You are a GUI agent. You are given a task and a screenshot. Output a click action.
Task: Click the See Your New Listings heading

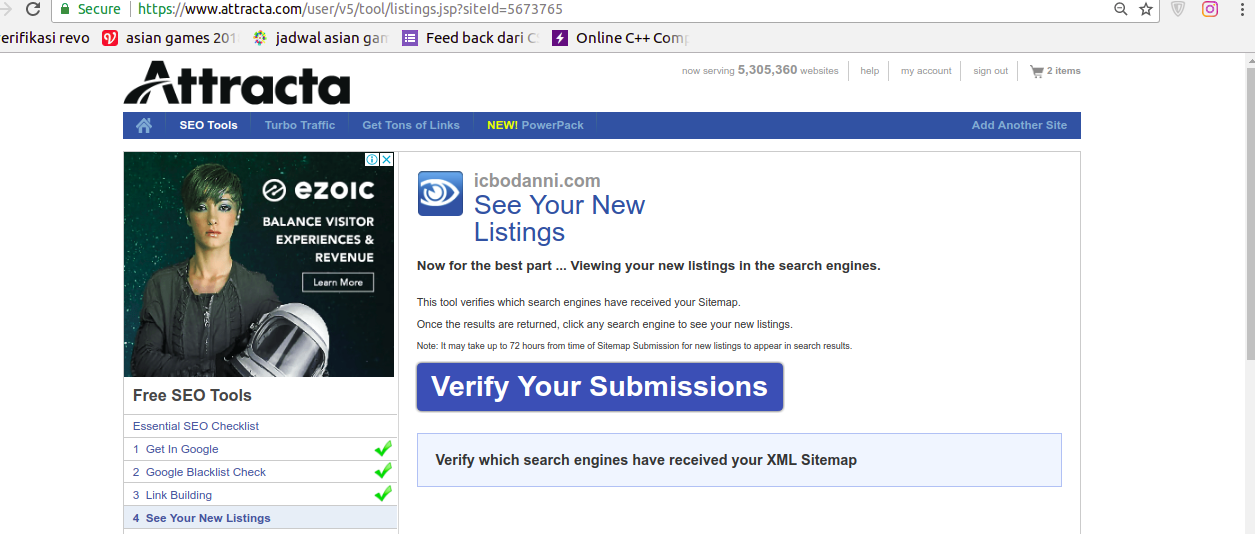point(559,218)
